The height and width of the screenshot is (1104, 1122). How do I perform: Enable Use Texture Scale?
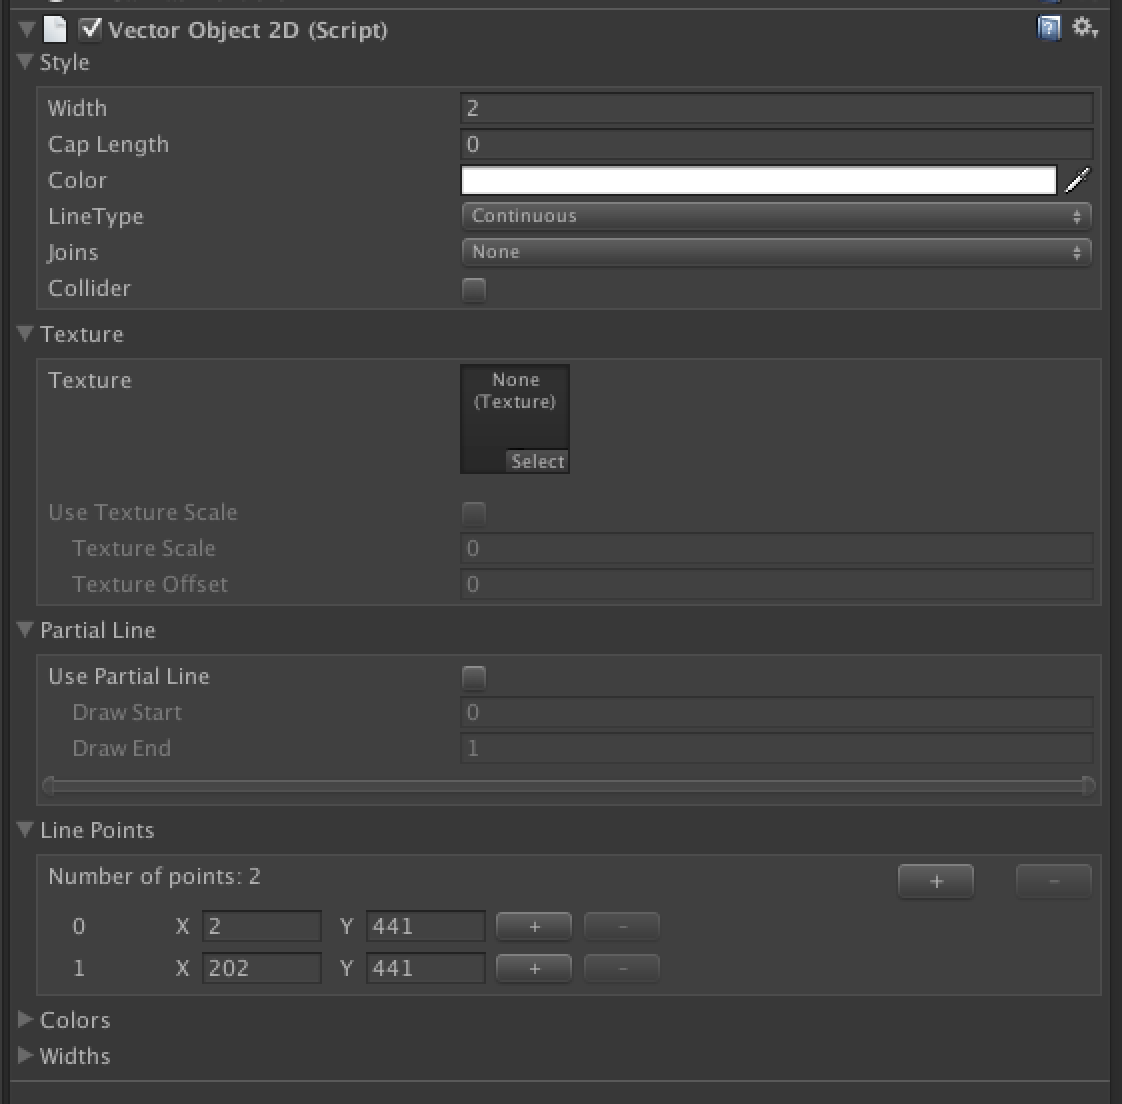tap(473, 513)
